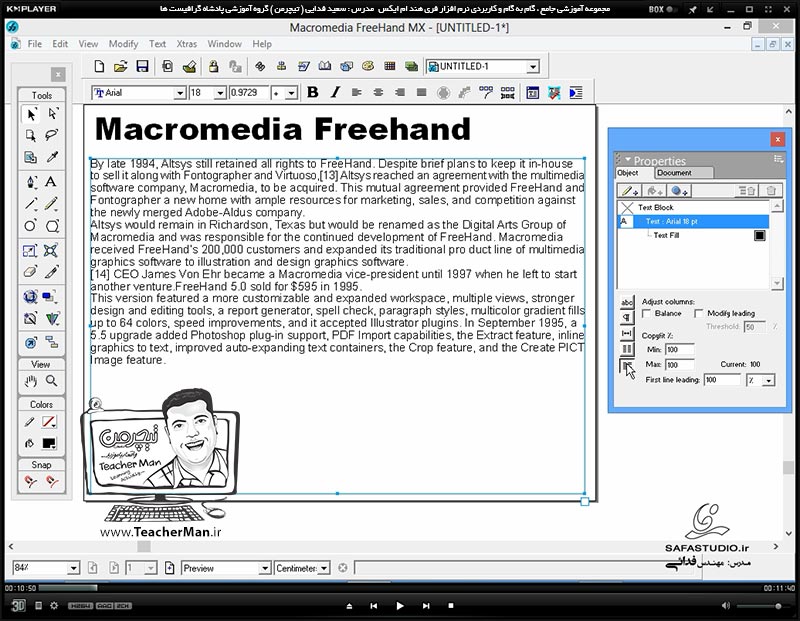Show the columns and rows properties button

tap(627, 349)
